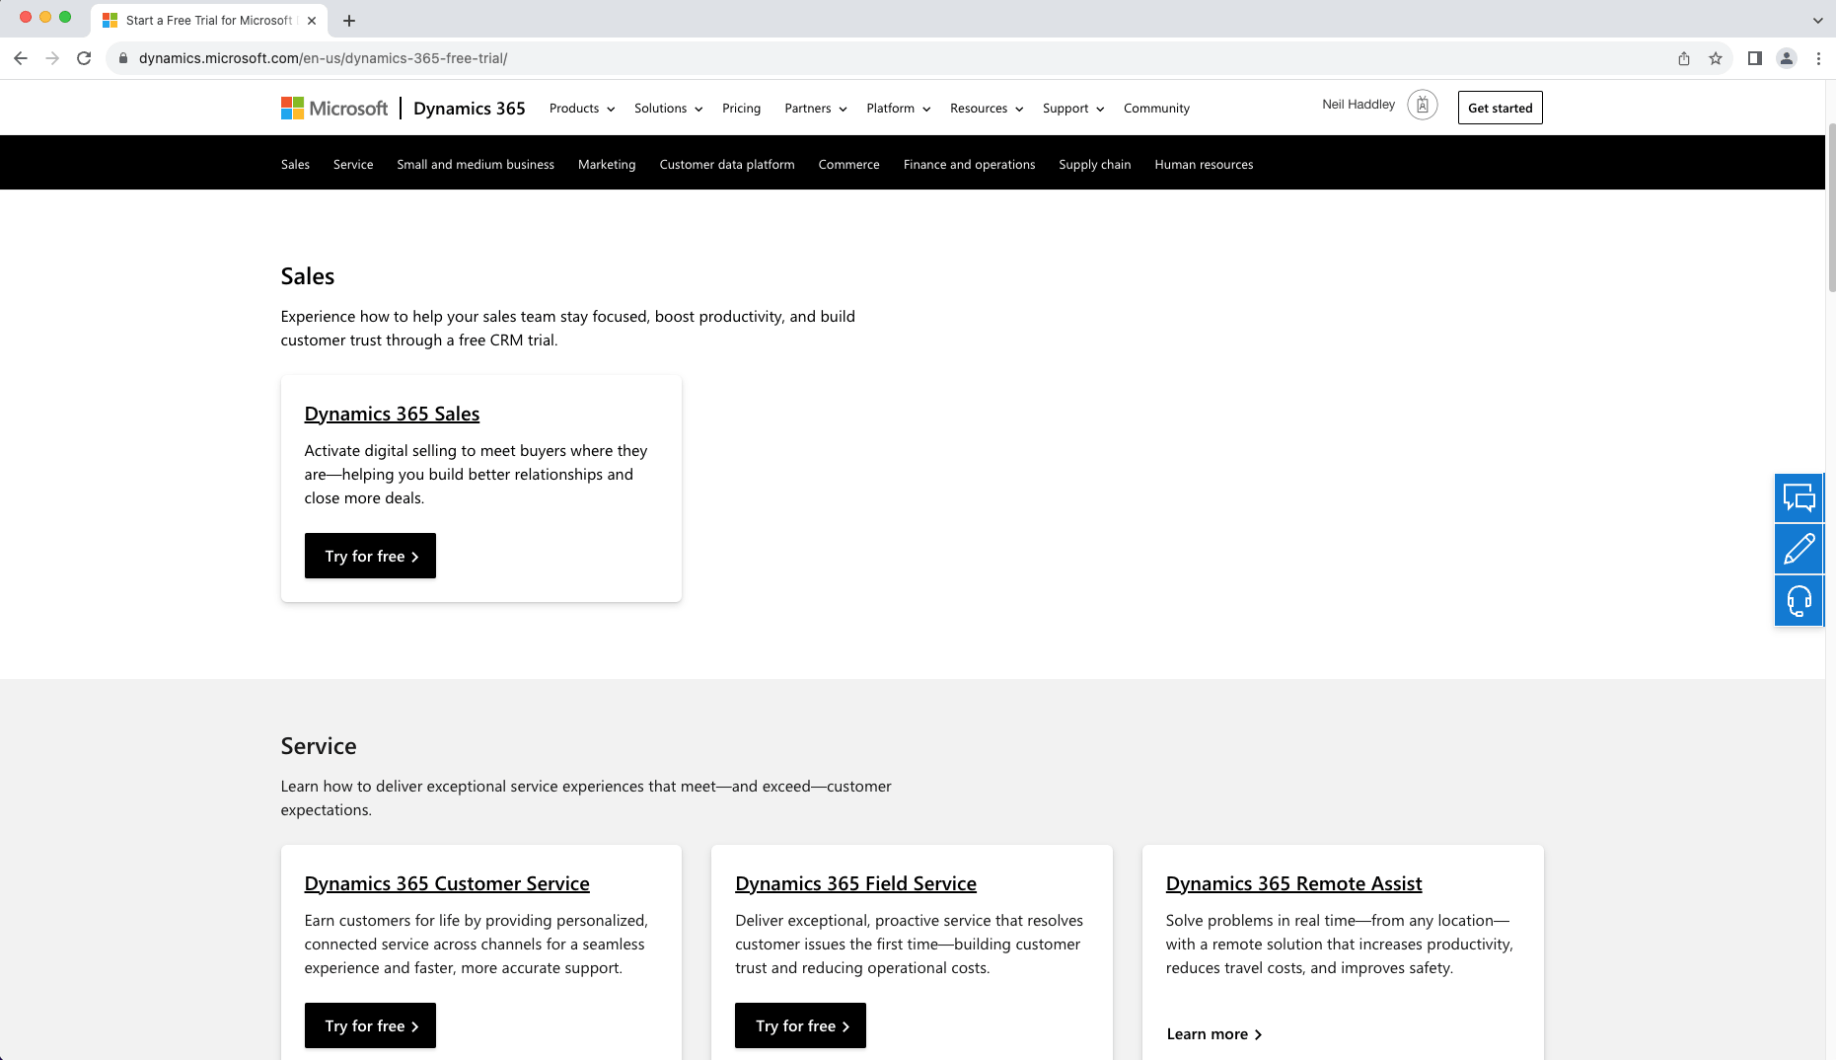Expand the Partners dropdown
Image resolution: width=1836 pixels, height=1060 pixels.
(815, 108)
